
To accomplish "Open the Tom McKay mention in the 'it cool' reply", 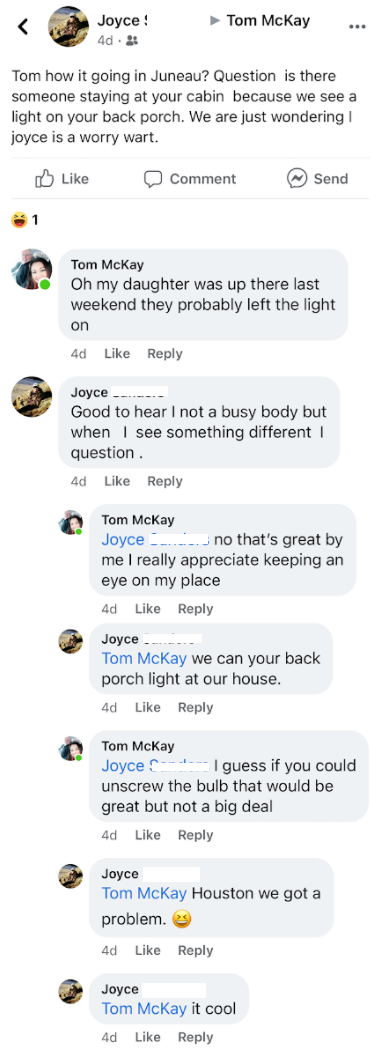I will tap(144, 1009).
